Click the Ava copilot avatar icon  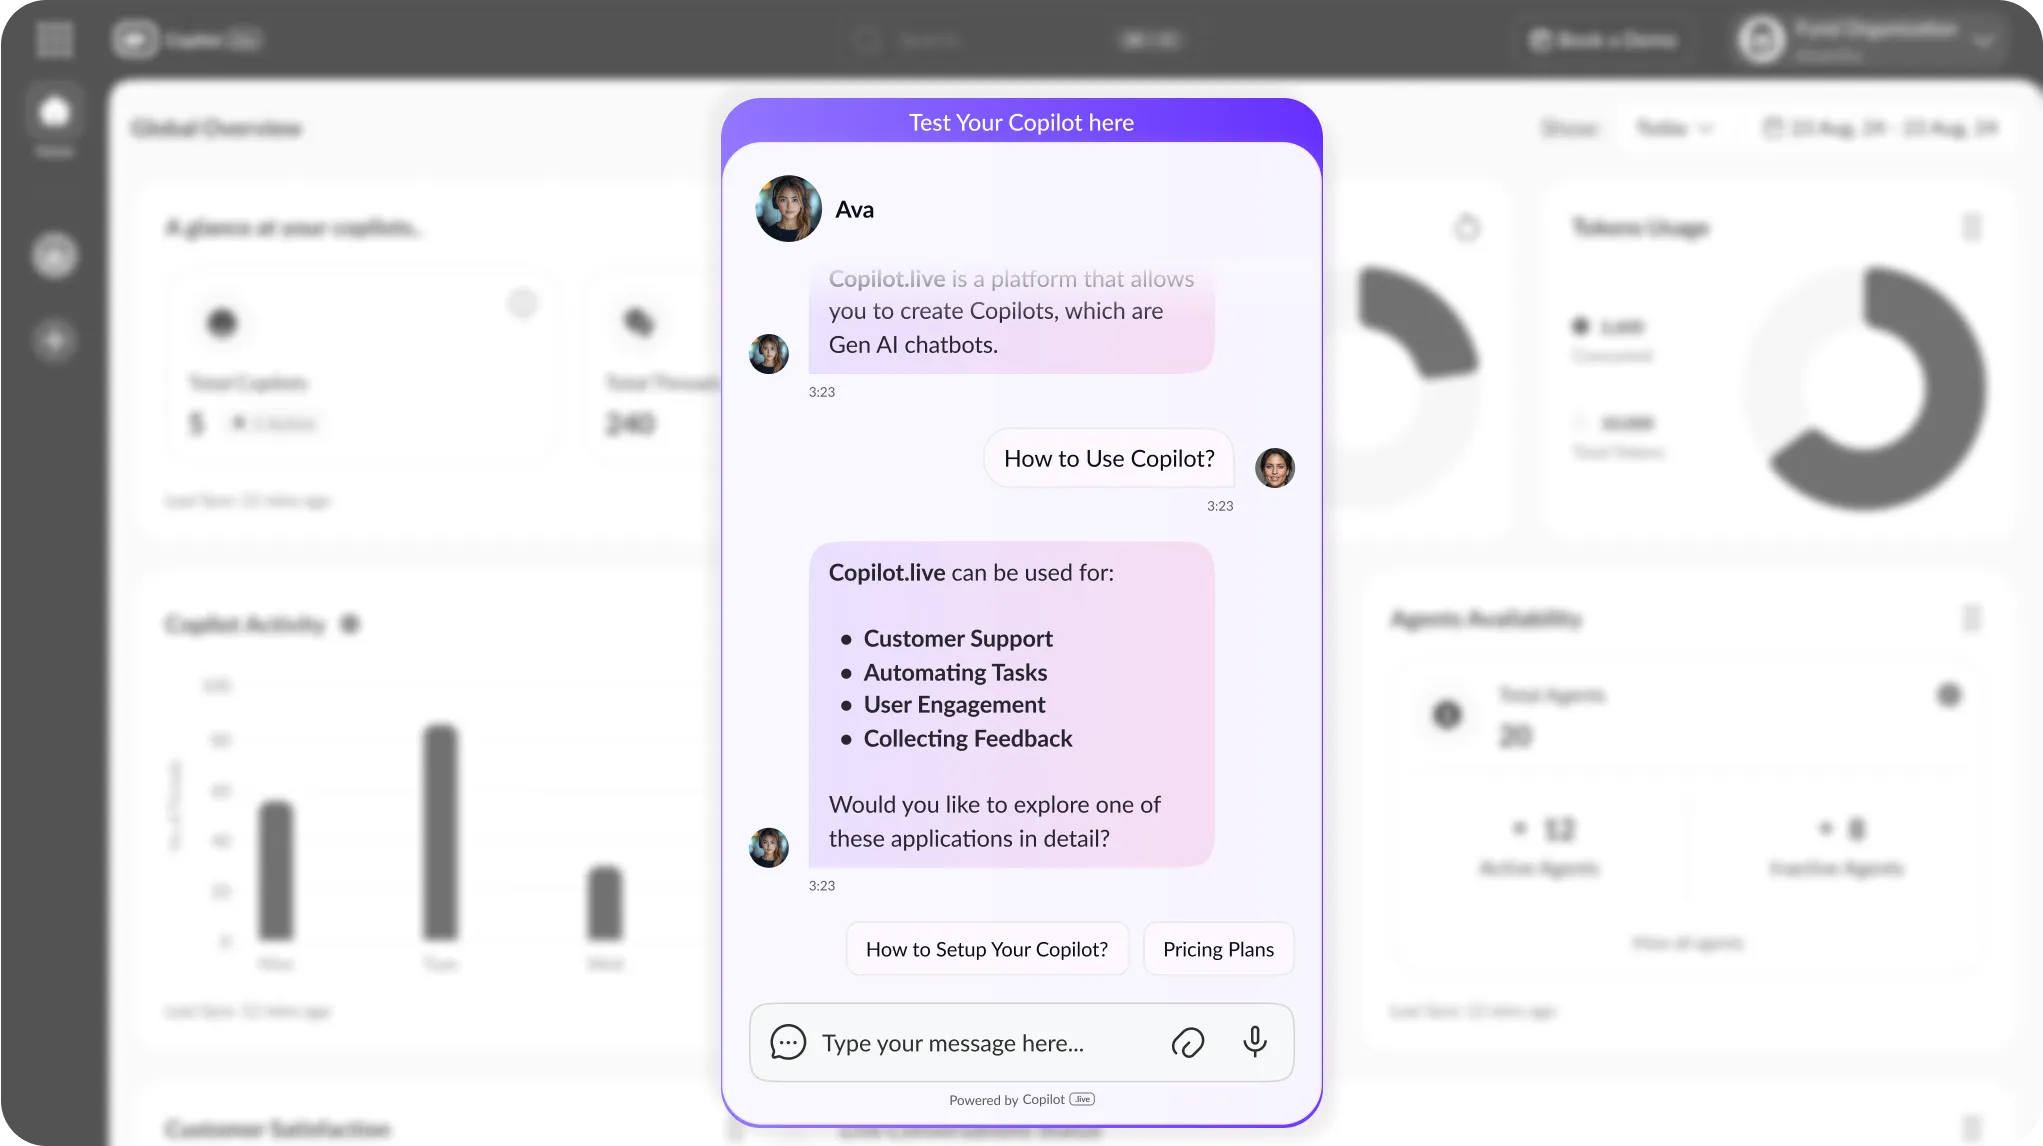tap(787, 208)
